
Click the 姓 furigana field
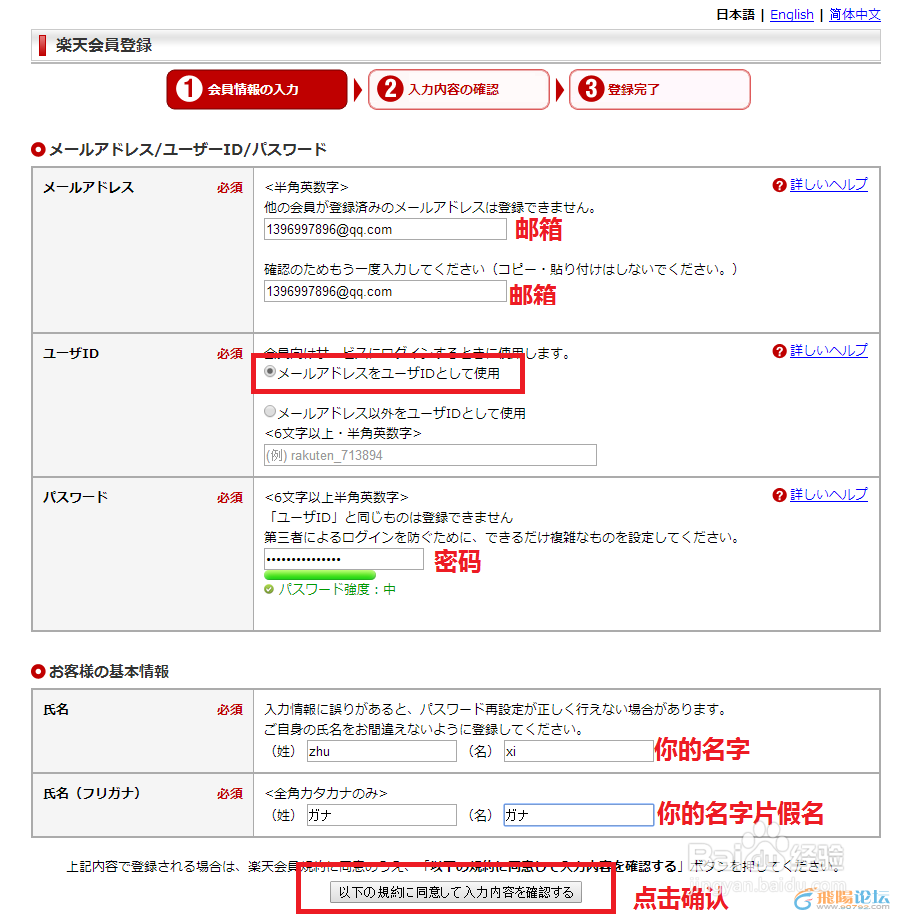pos(382,815)
